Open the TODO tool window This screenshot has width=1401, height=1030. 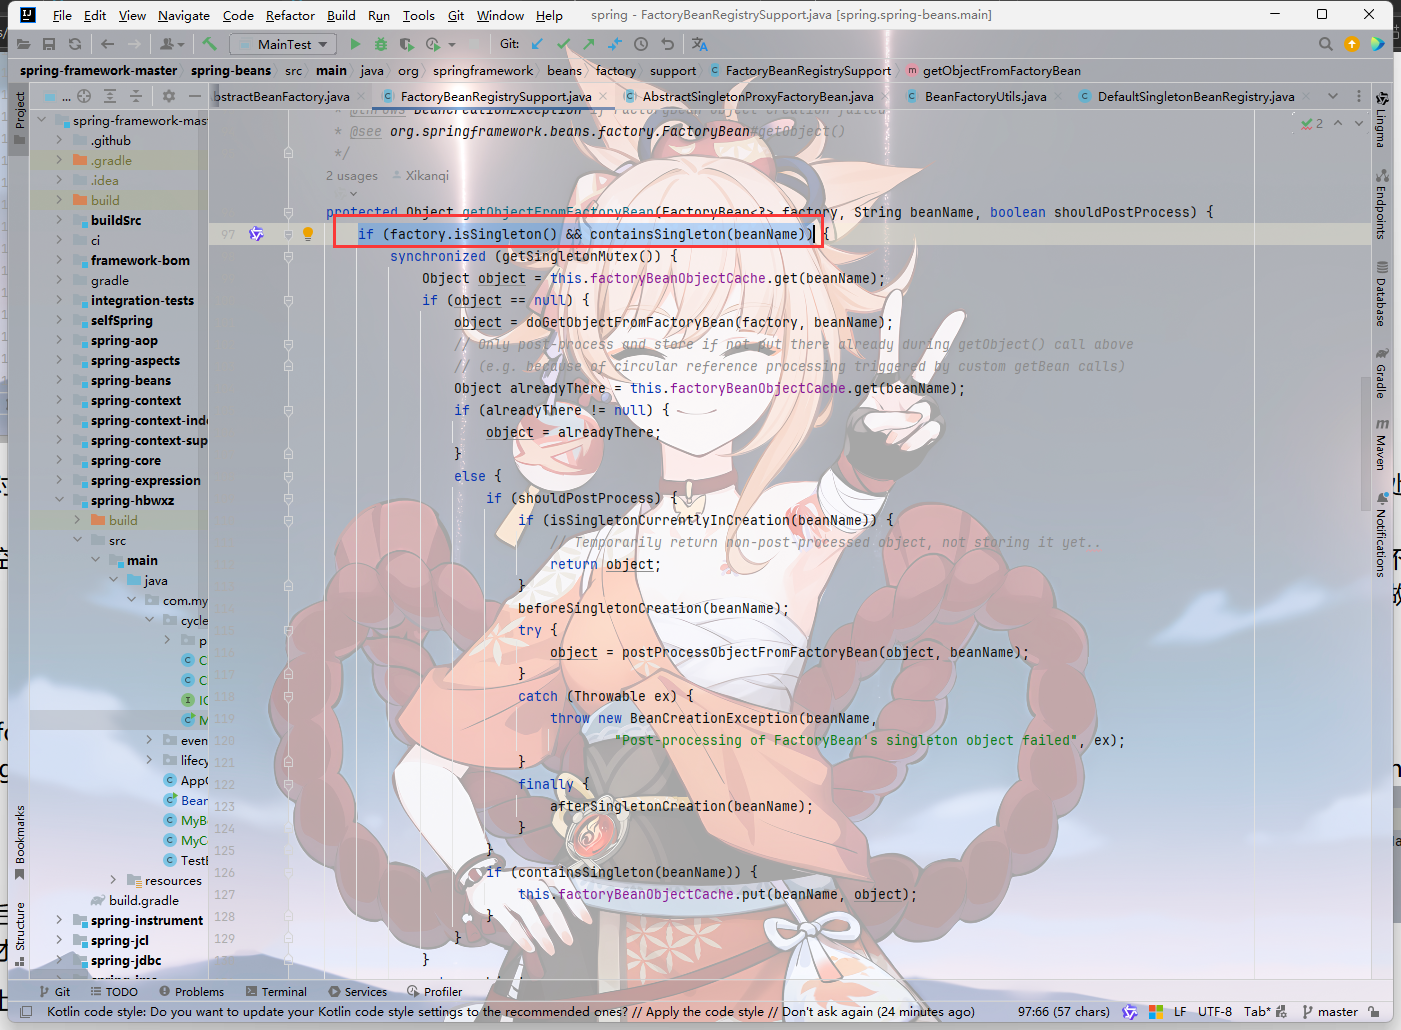114,992
